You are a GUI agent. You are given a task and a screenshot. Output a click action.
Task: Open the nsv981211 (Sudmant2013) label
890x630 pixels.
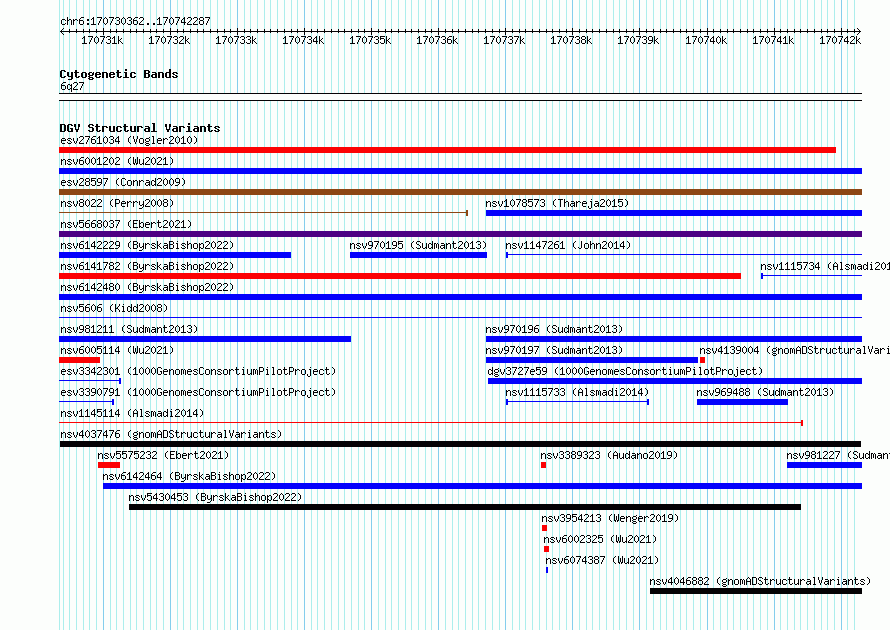point(129,329)
